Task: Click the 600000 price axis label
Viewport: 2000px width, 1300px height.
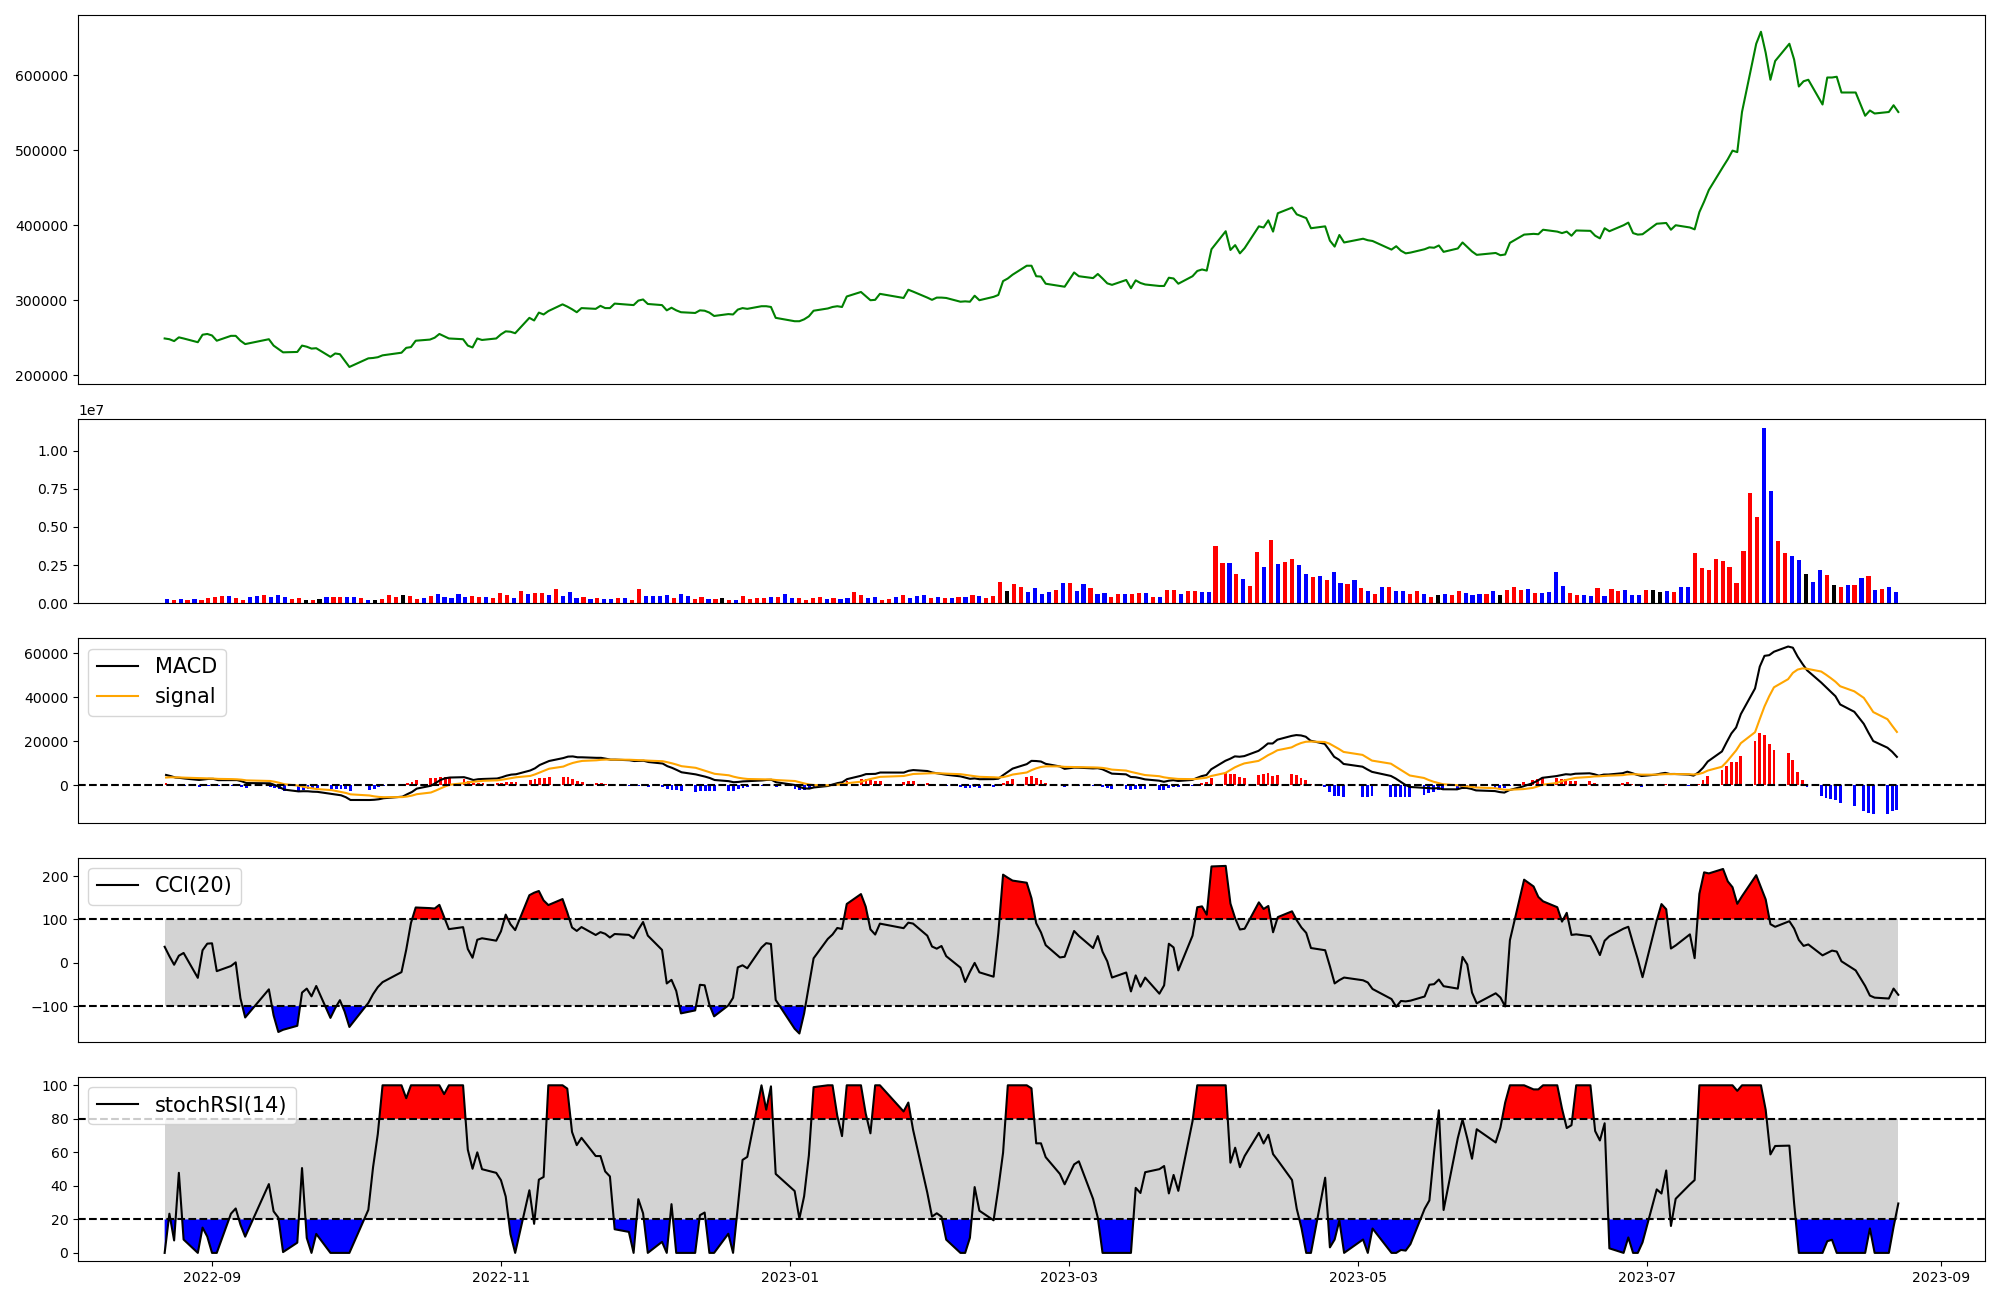Action: pyautogui.click(x=41, y=76)
